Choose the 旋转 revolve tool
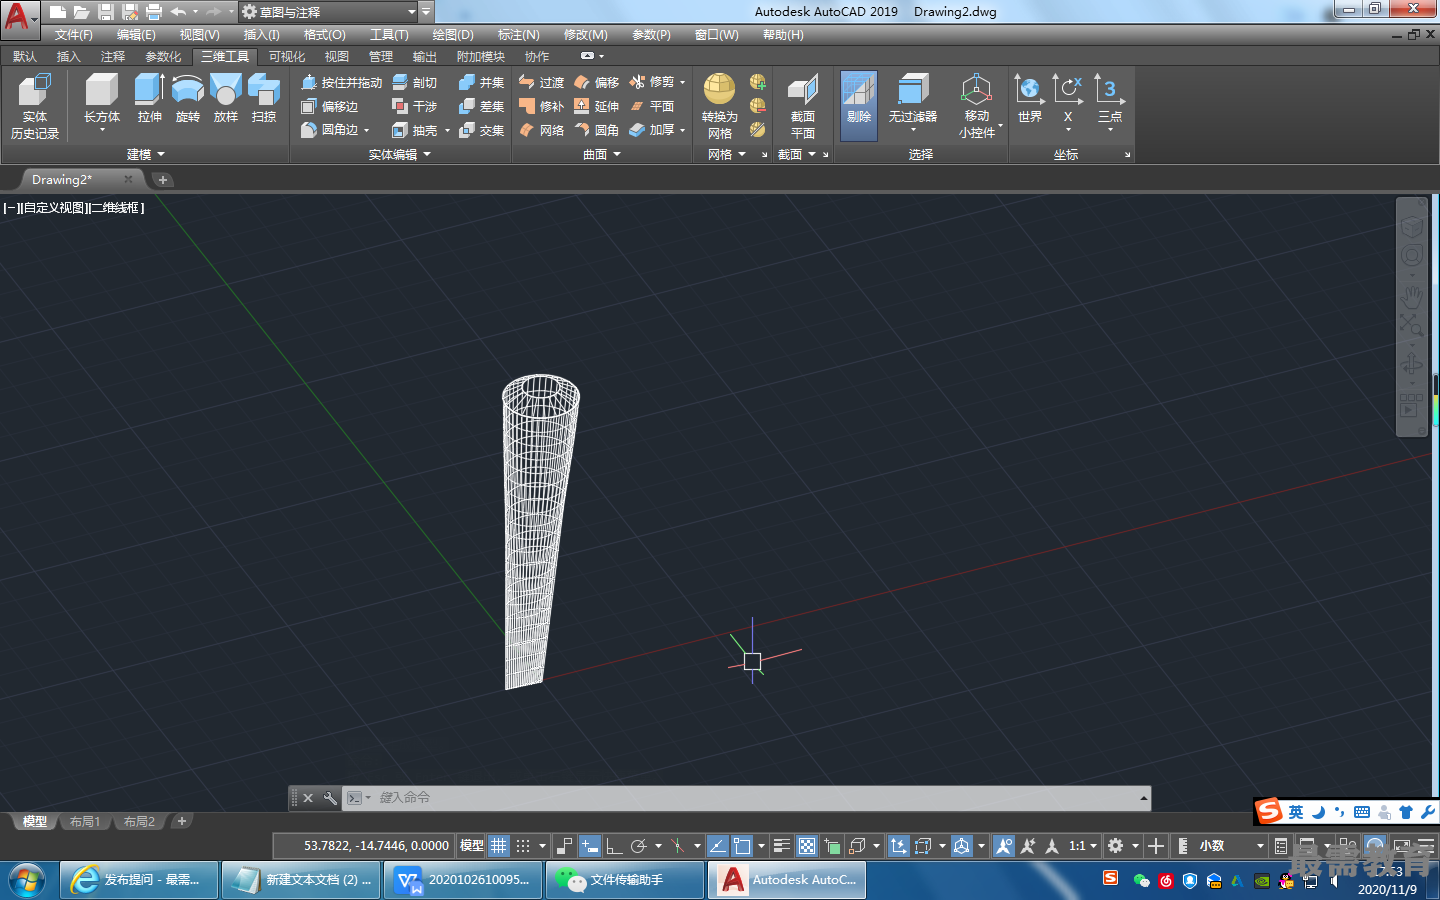The image size is (1440, 900). click(x=188, y=99)
